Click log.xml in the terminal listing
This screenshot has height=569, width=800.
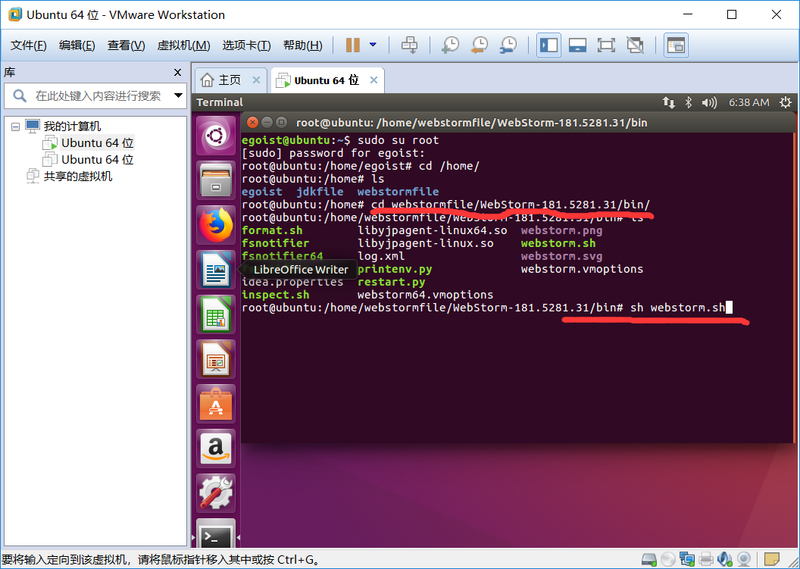click(381, 256)
